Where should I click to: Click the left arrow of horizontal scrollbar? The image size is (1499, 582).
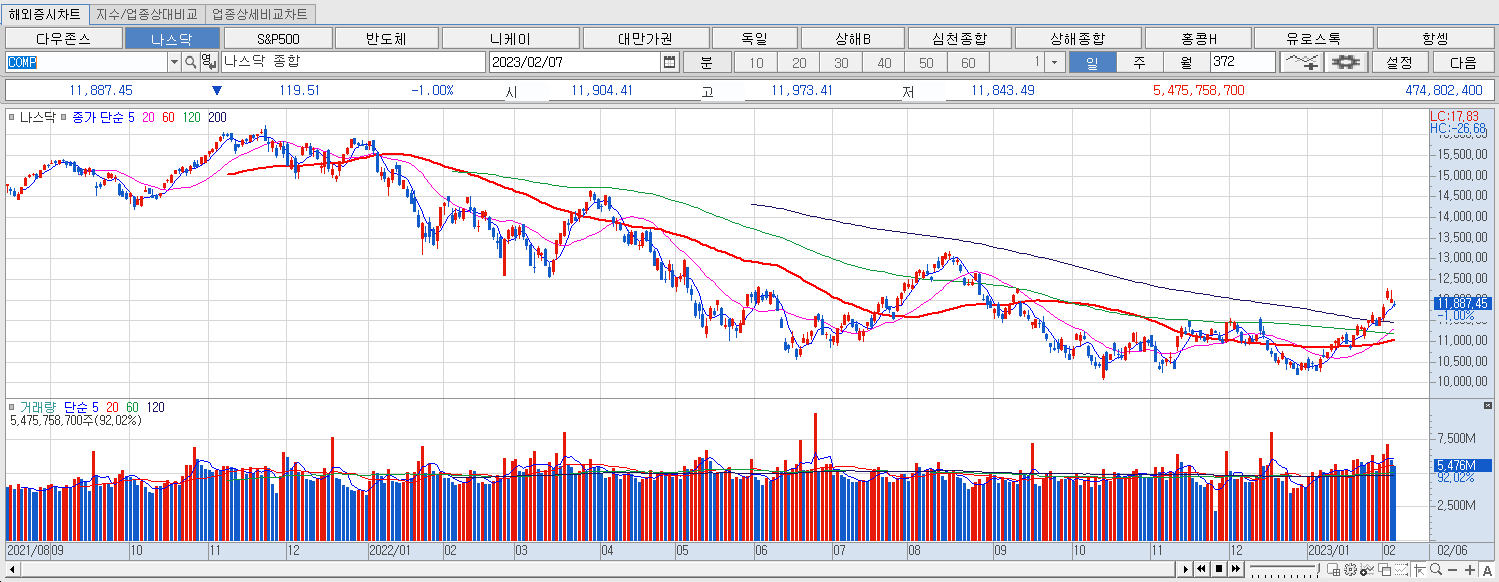(x=10, y=569)
